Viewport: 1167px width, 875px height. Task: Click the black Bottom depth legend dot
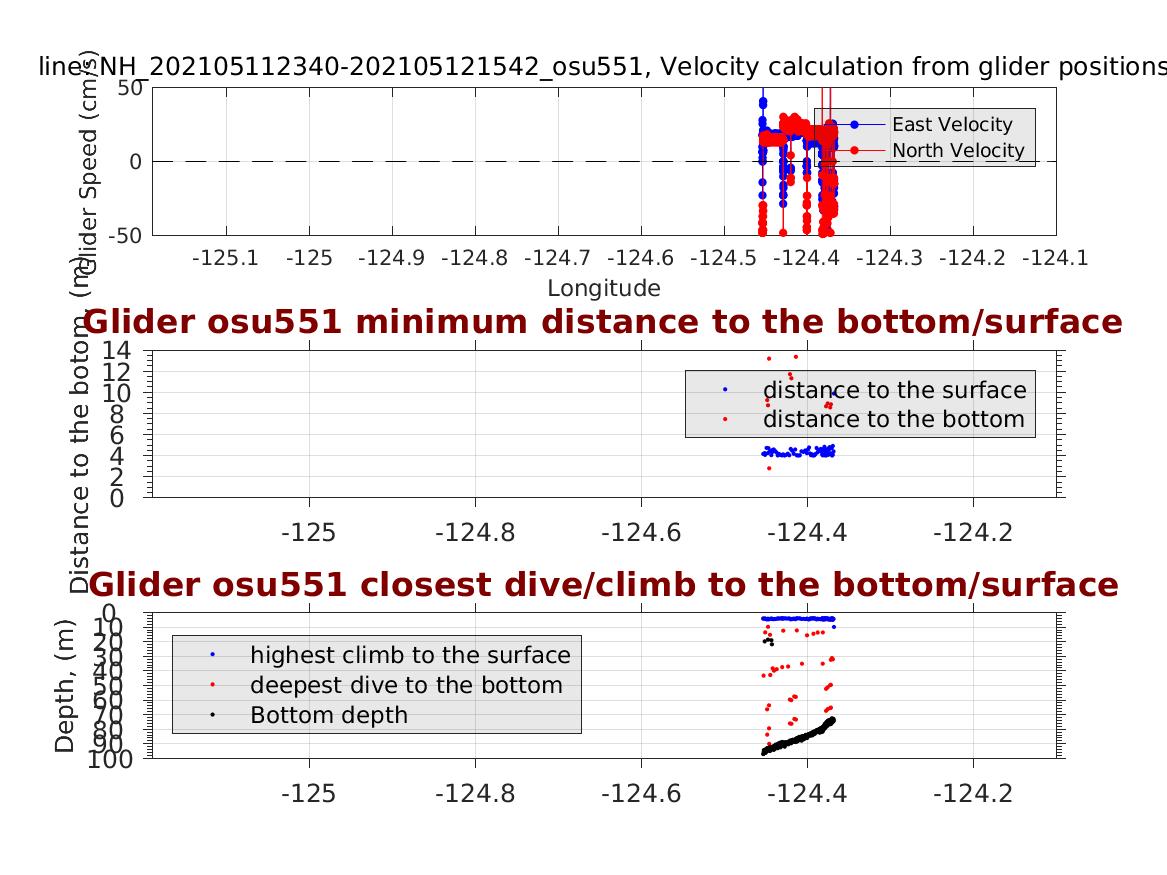pos(213,715)
